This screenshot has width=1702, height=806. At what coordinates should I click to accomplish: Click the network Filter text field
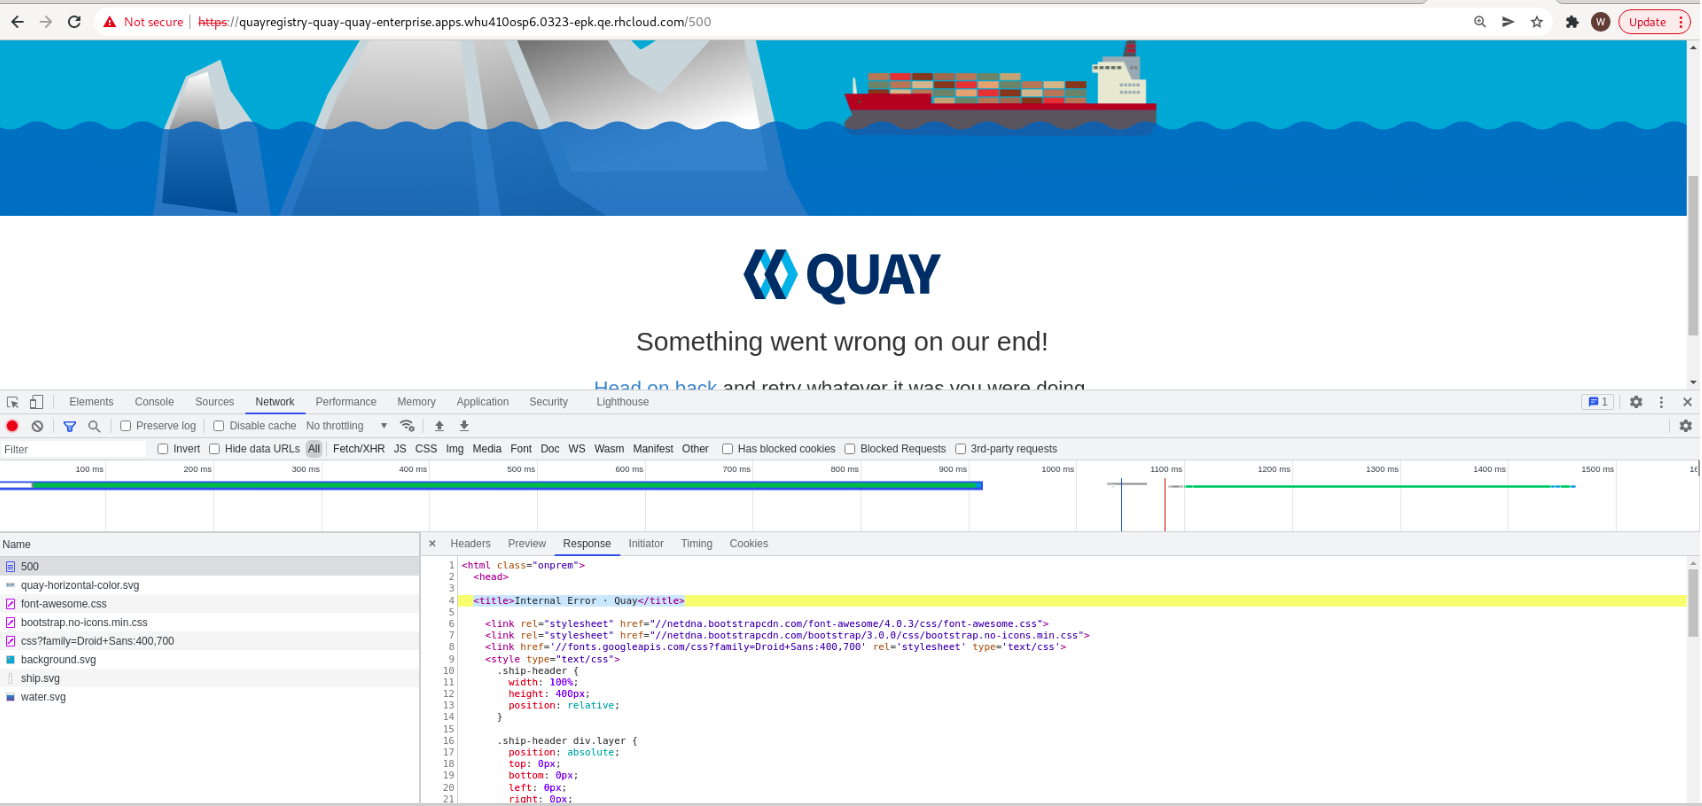(x=74, y=450)
